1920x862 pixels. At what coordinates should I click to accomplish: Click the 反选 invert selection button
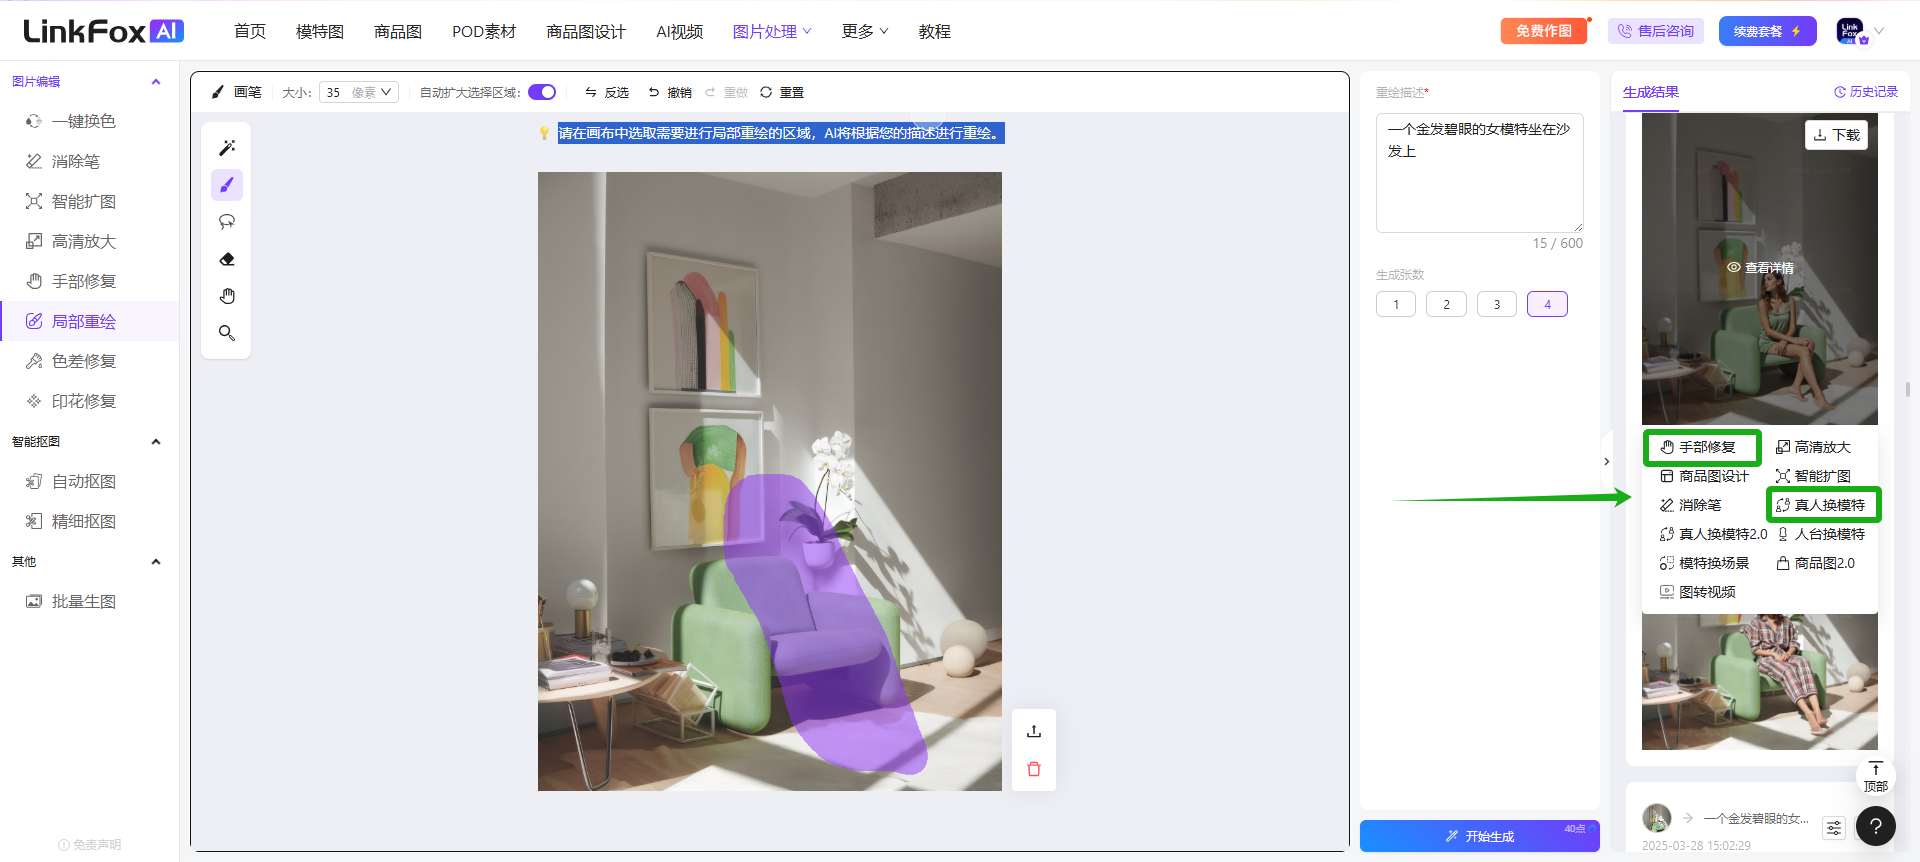[x=606, y=92]
